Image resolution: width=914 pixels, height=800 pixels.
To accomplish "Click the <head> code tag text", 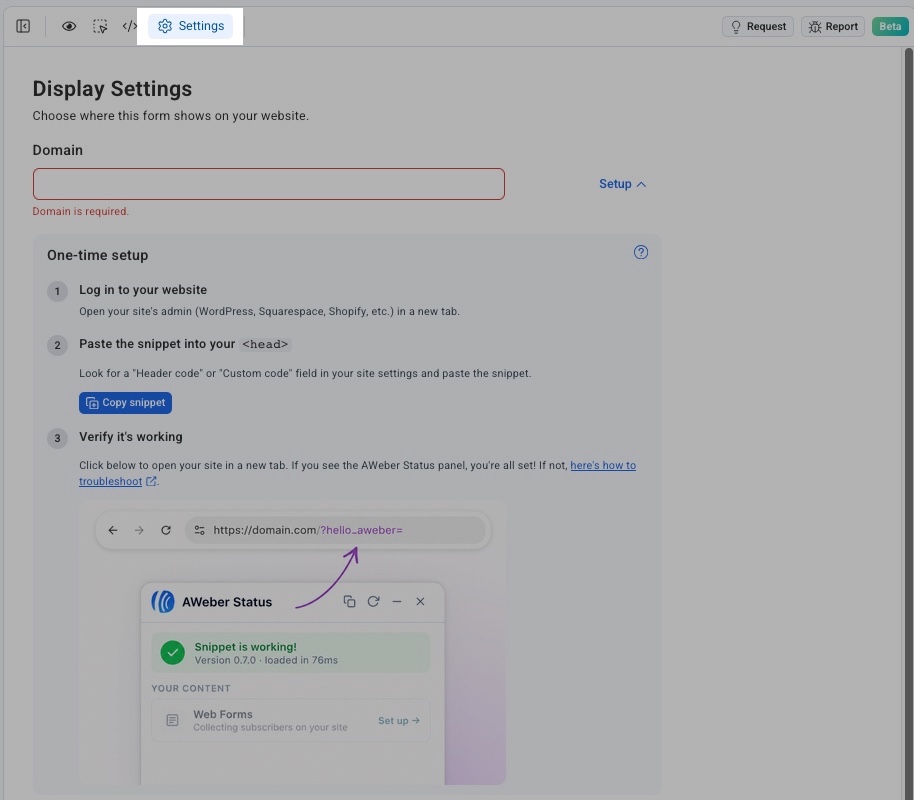I will tap(265, 345).
